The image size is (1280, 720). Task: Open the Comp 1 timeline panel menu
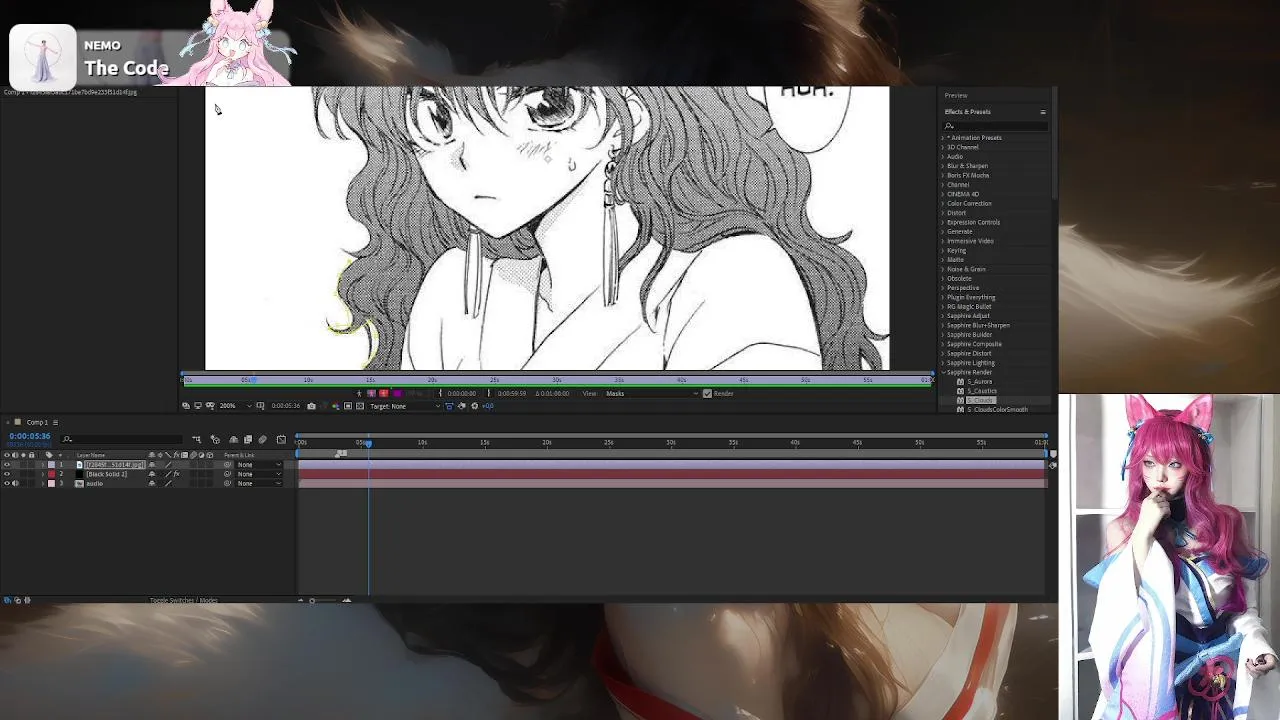pyautogui.click(x=55, y=422)
